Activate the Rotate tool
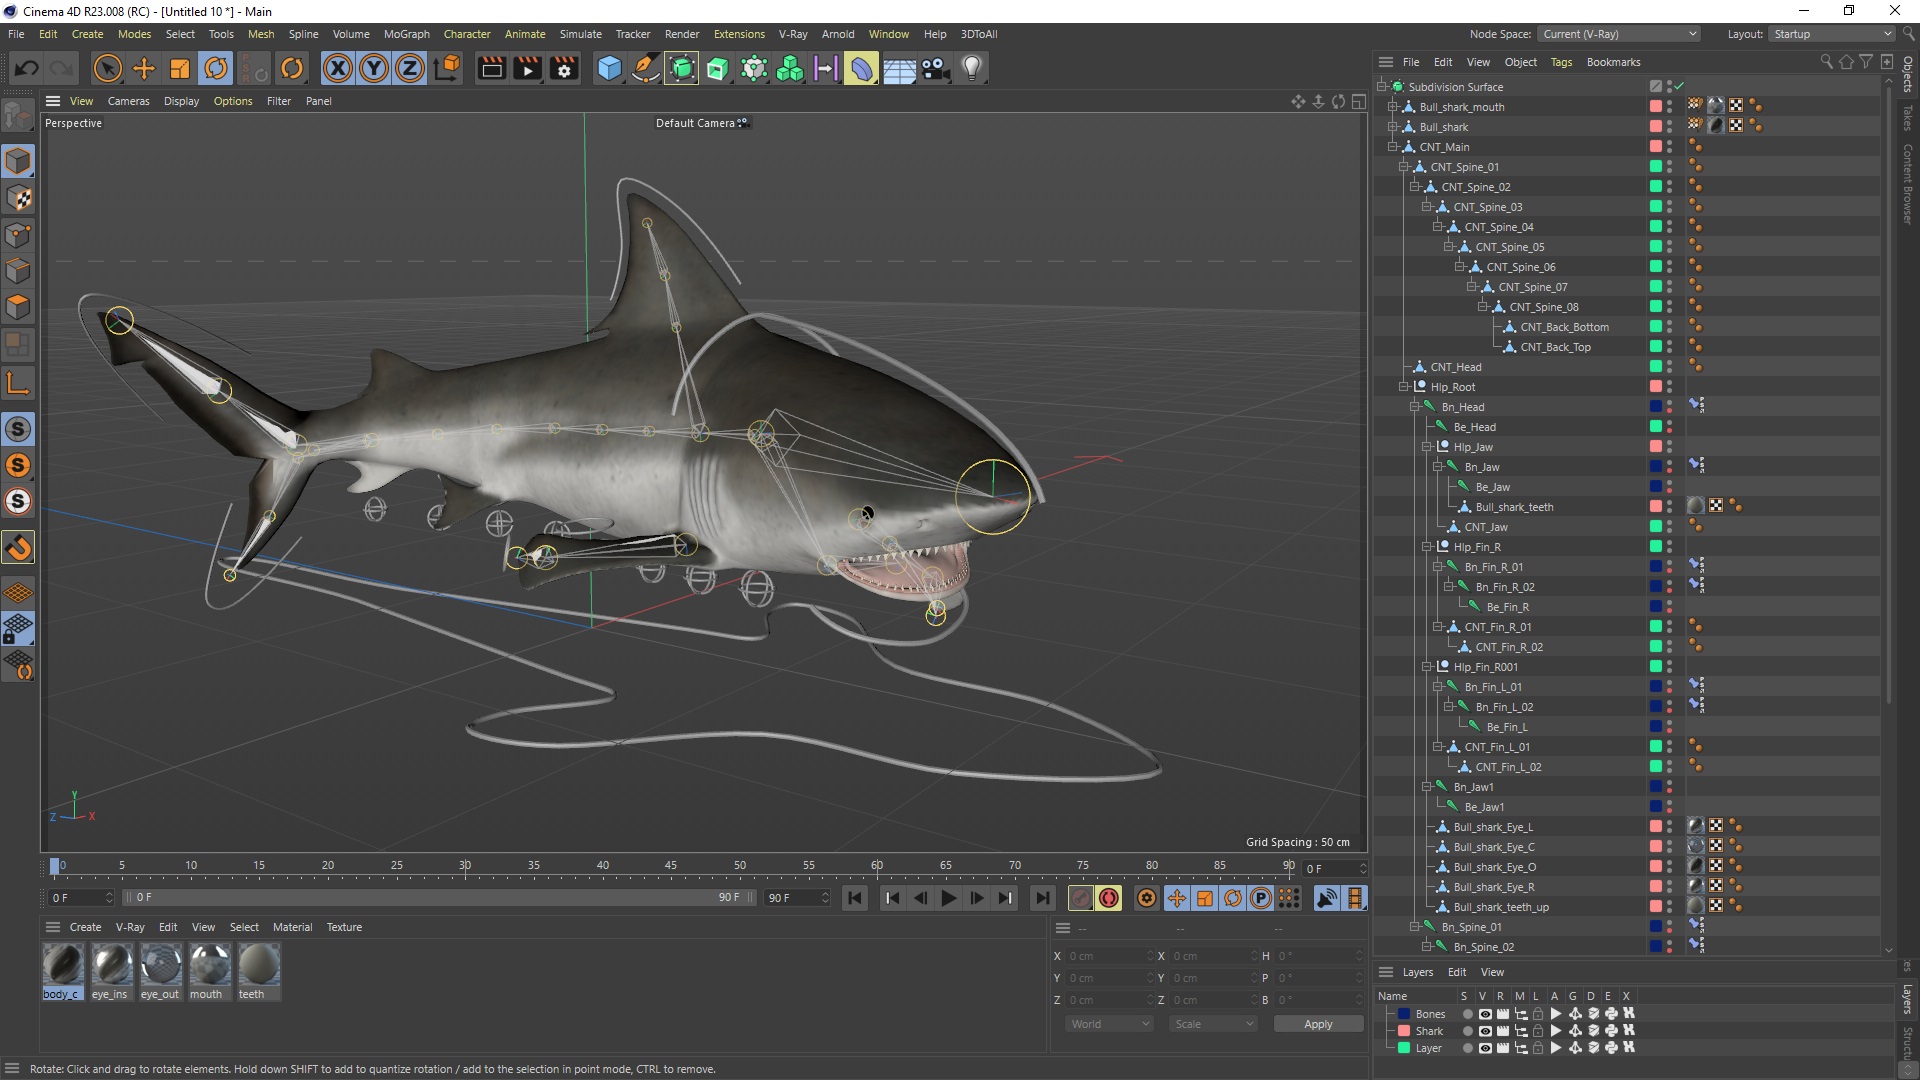1920x1080 pixels. 216,68
